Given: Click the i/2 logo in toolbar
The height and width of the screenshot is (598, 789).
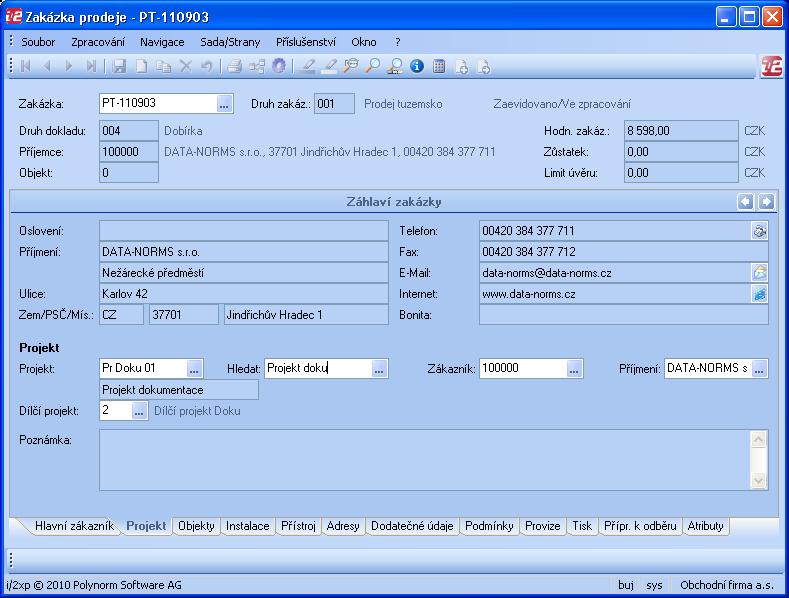Looking at the screenshot, I should click(x=771, y=66).
